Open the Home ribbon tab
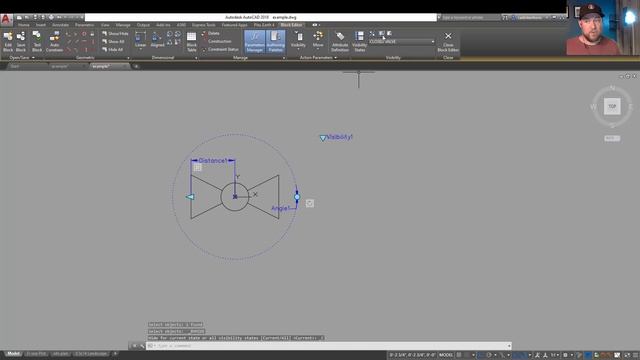Screen dimensions: 640x360 (x=24, y=25)
